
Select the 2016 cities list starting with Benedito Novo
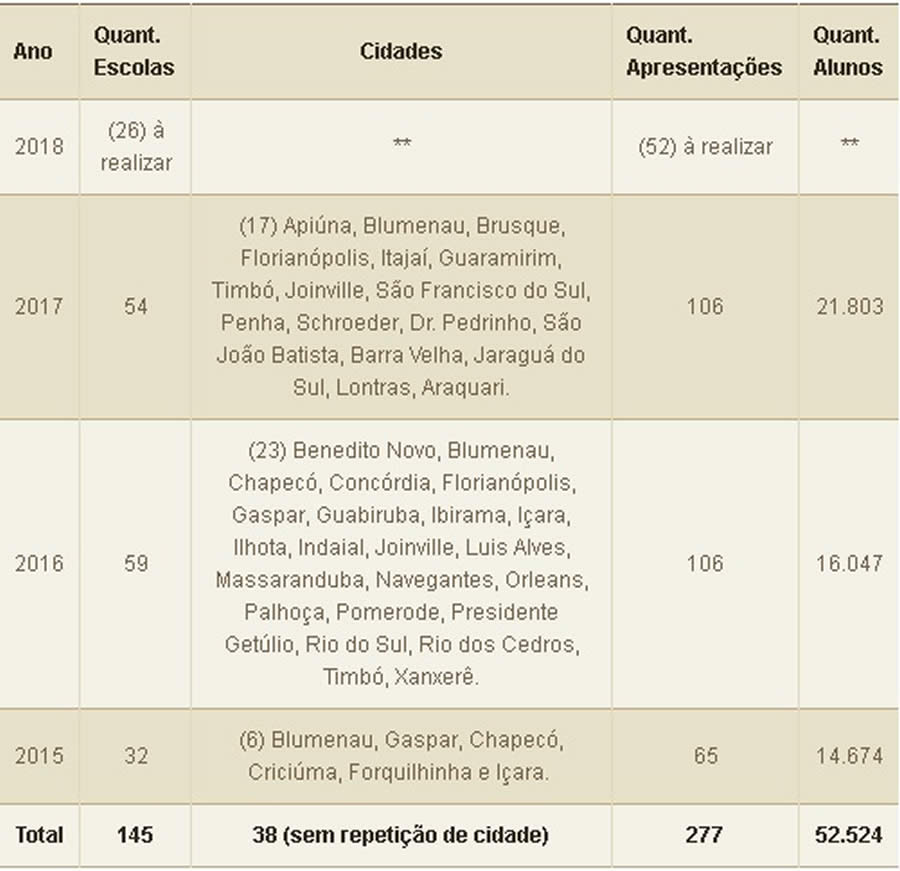pyautogui.click(x=401, y=563)
